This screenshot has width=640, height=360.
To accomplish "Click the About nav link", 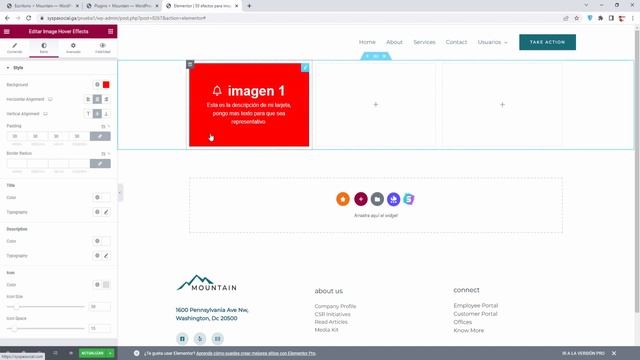I will point(394,42).
